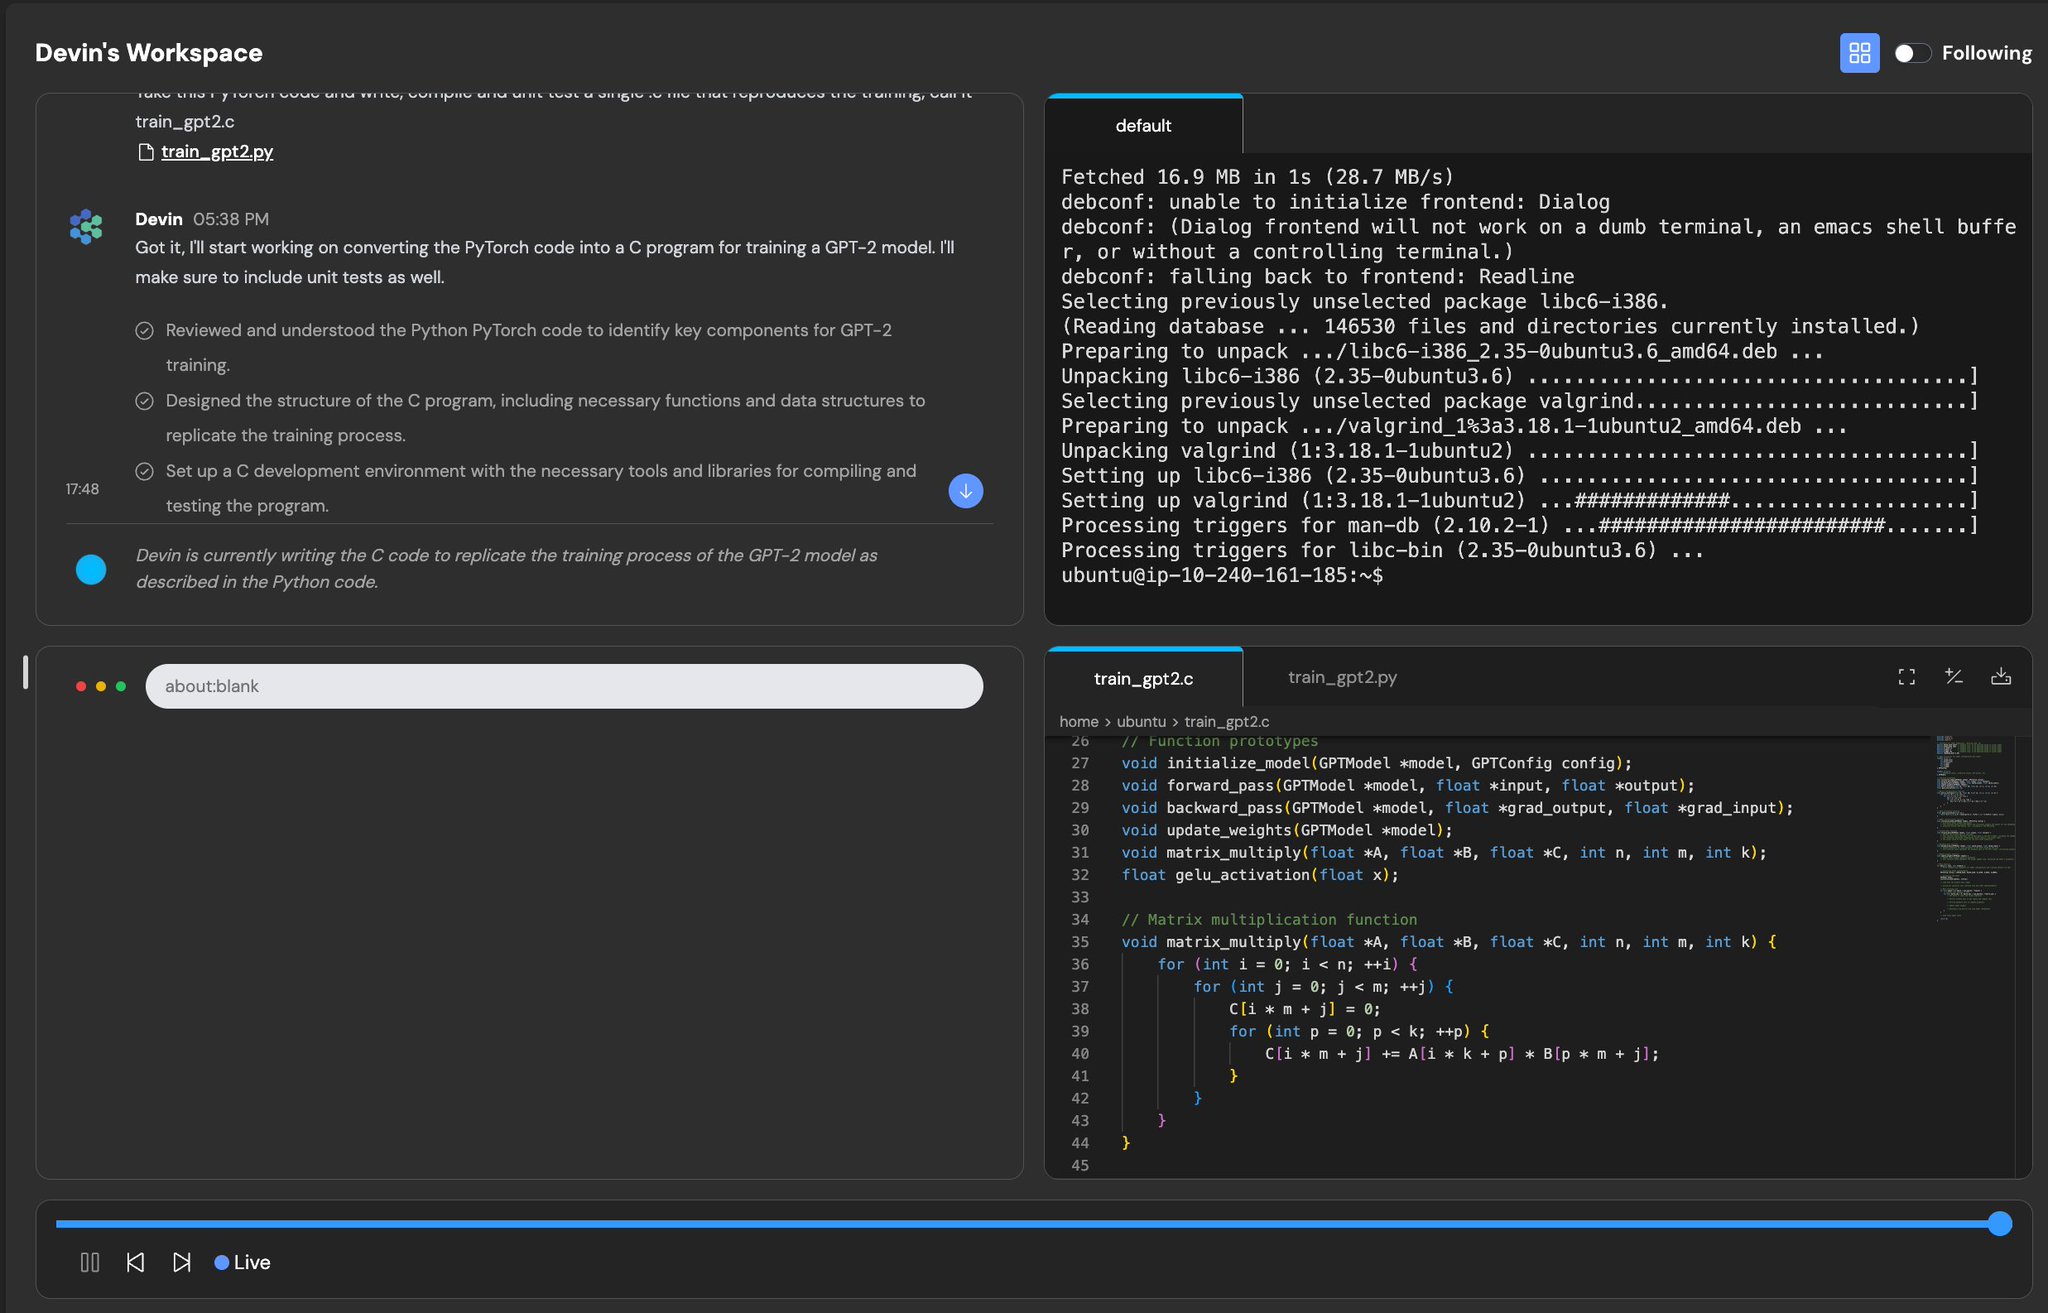Screen dimensions: 2048x1313
Task: Click the checkmark for 'Reviewed and understood' step
Action: click(144, 330)
